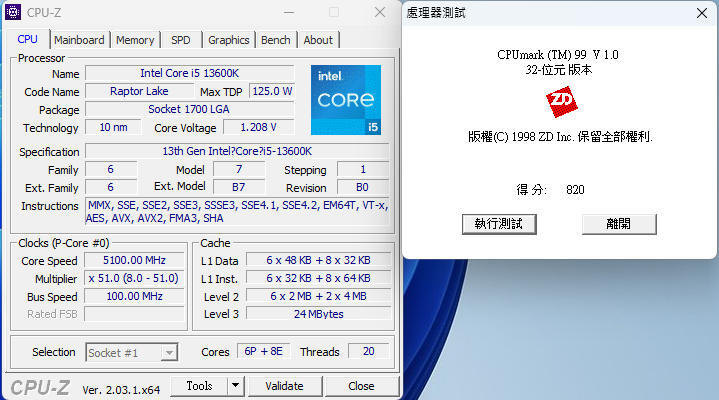The image size is (719, 400).
Task: Click the CPU-Z app icon in title bar
Action: (17, 13)
